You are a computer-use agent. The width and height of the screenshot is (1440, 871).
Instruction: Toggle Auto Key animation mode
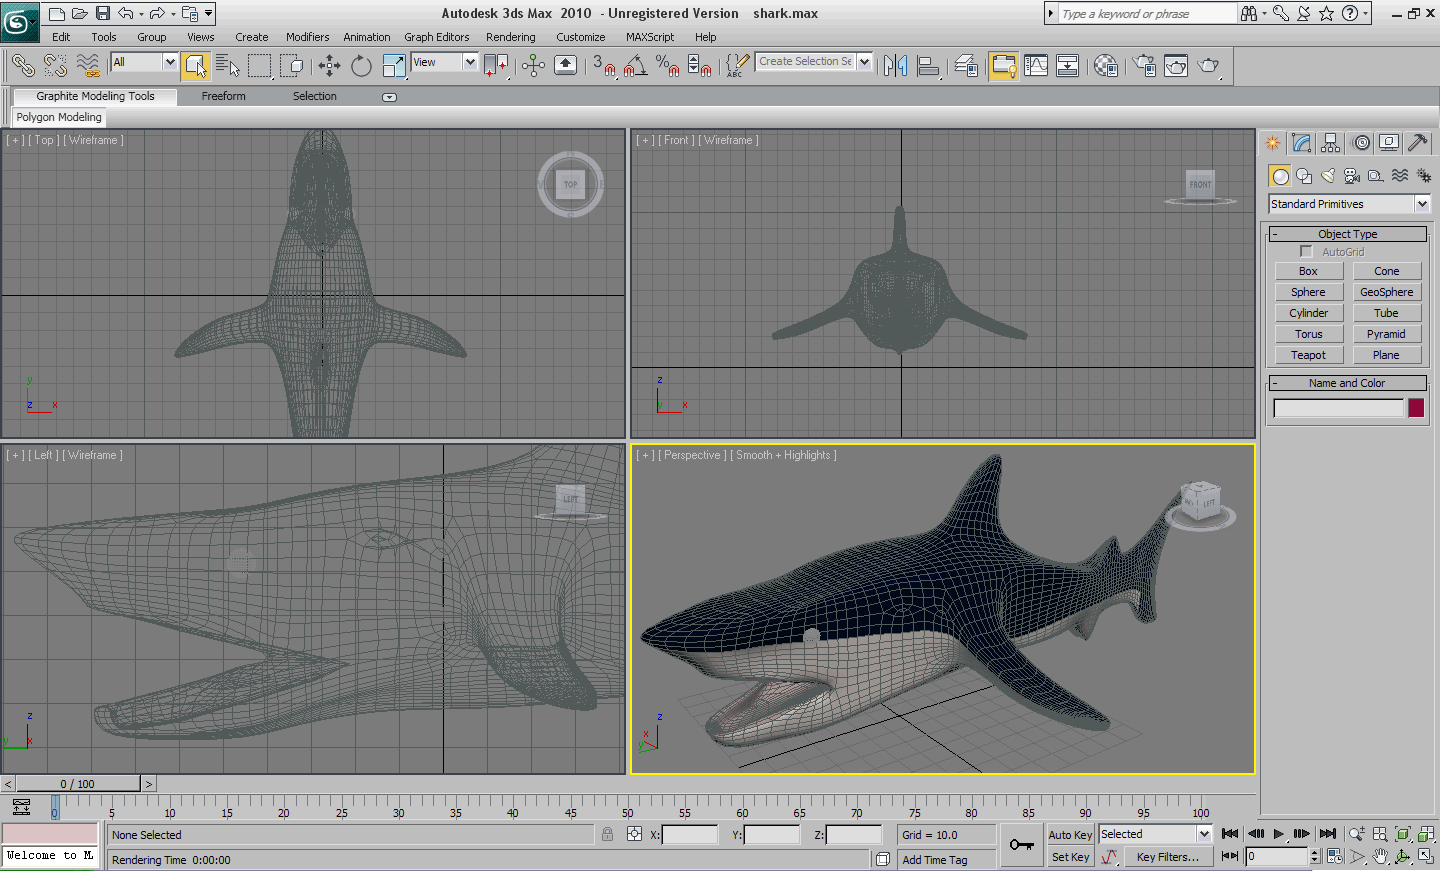coord(1069,835)
